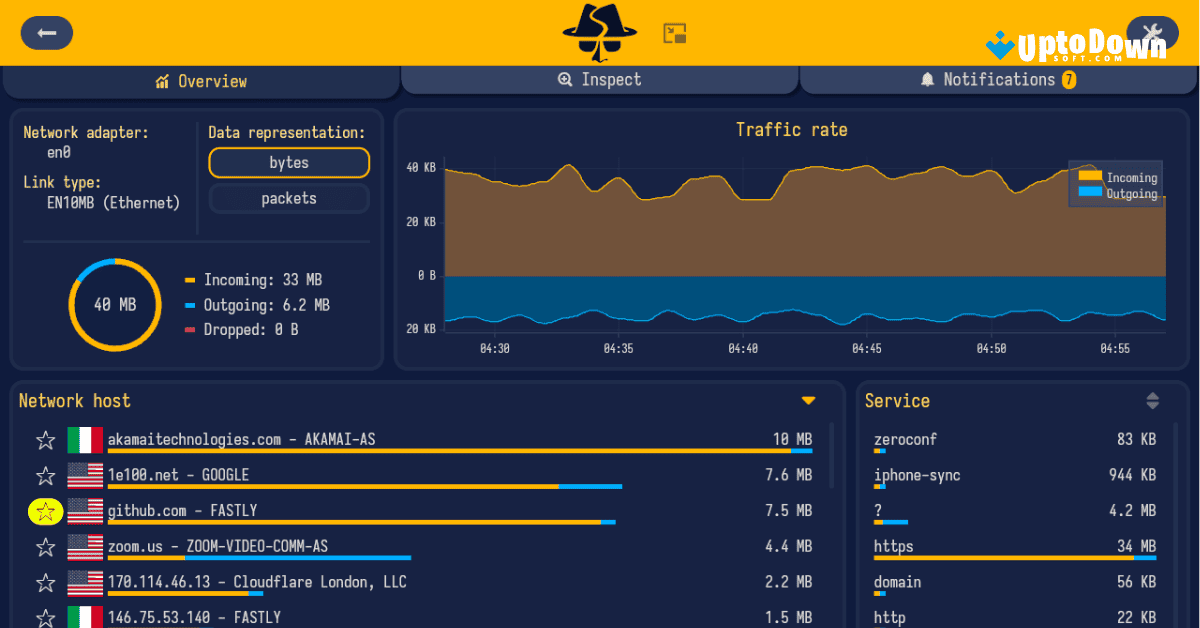1200x628 pixels.
Task: Select packets data representation
Action: click(x=288, y=198)
